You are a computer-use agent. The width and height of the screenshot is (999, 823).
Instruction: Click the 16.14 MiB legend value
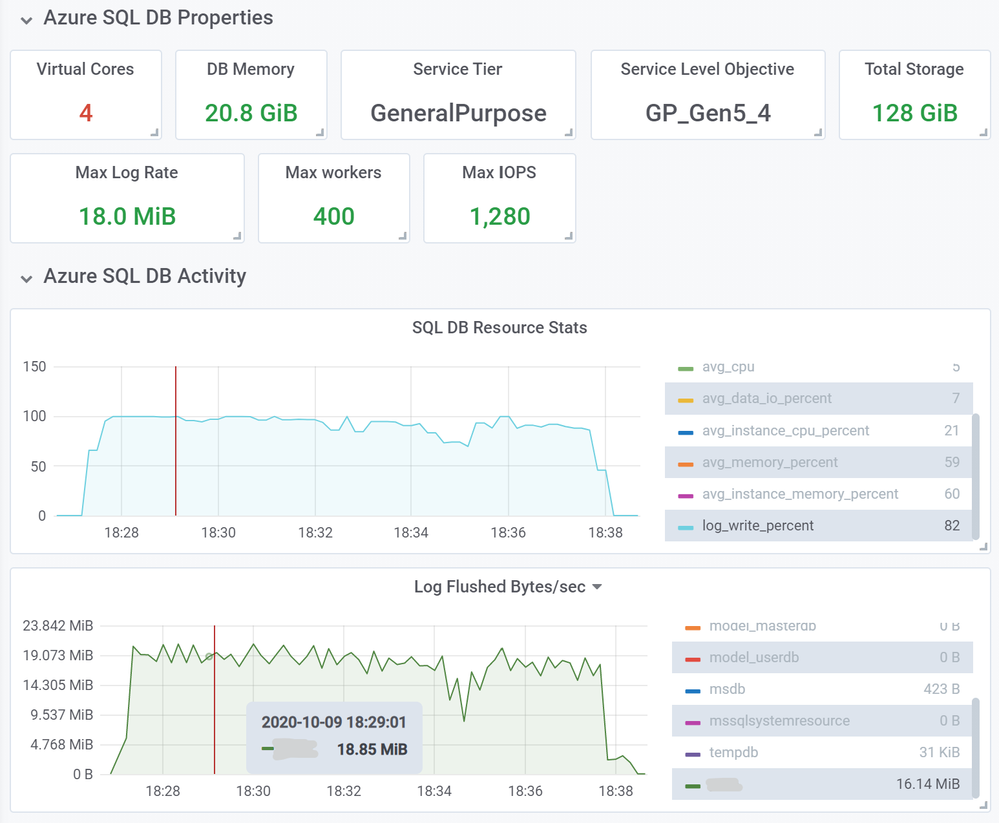pos(928,784)
